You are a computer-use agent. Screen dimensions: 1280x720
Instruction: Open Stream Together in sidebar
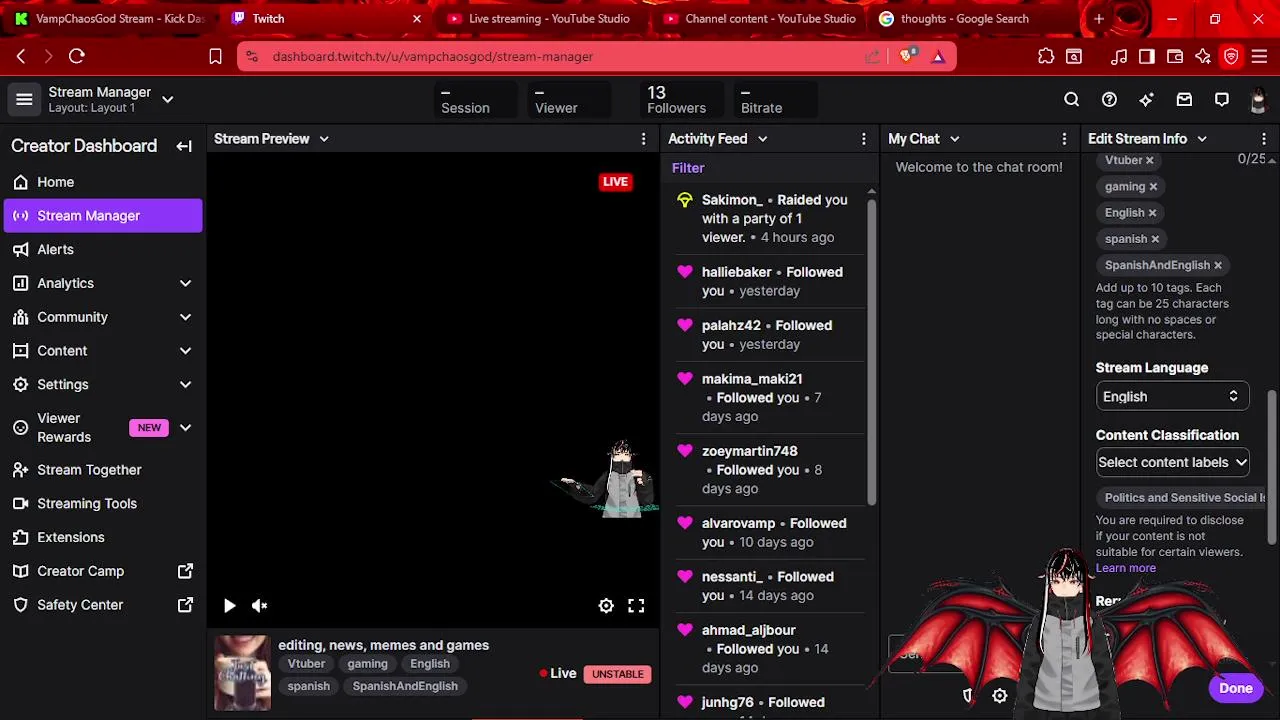click(x=102, y=470)
